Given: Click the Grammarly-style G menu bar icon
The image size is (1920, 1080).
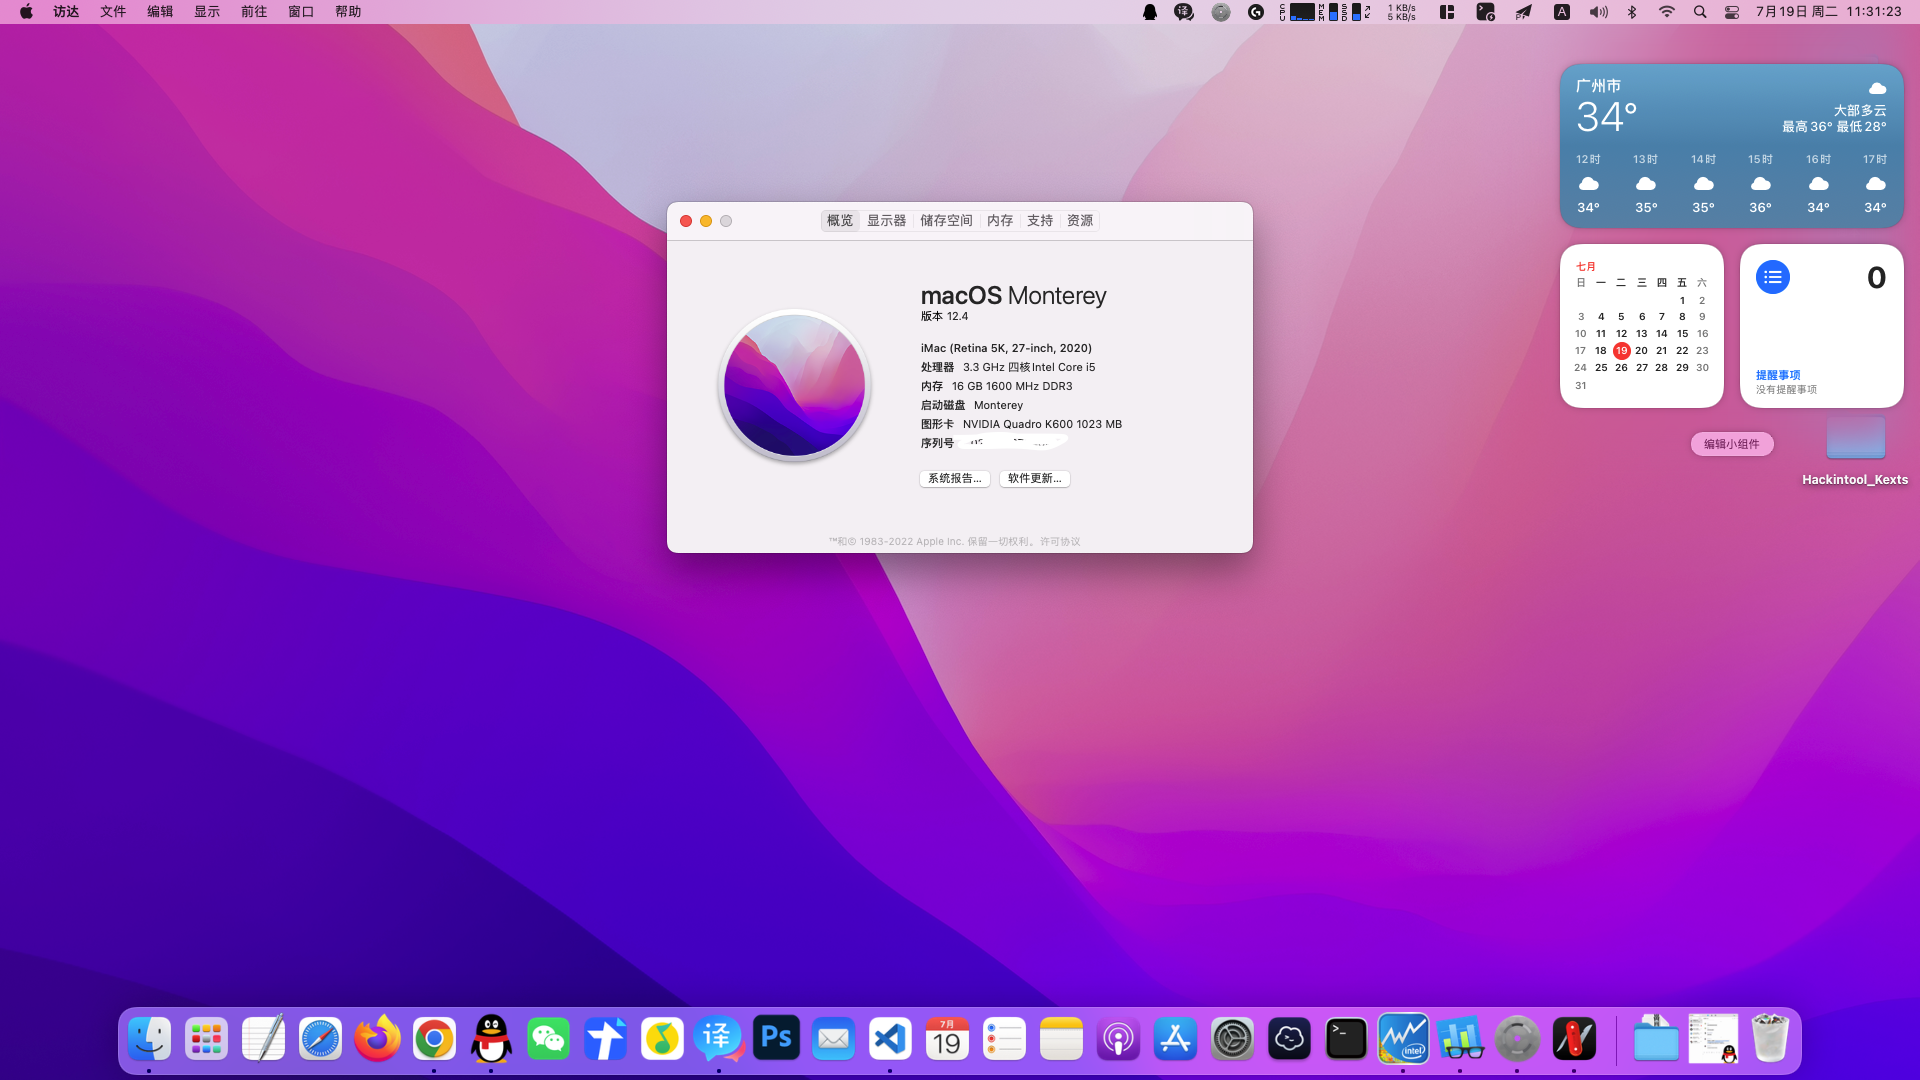Looking at the screenshot, I should point(1256,12).
